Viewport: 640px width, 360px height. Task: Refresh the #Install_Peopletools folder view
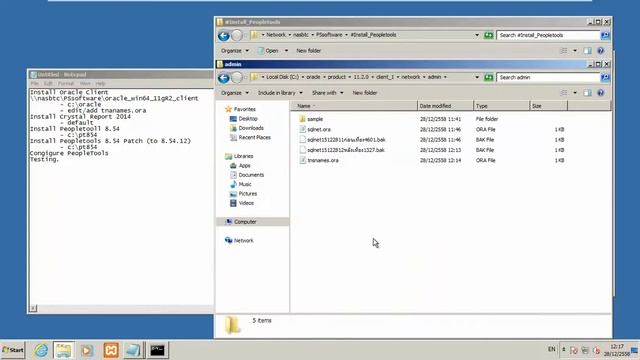(x=489, y=35)
